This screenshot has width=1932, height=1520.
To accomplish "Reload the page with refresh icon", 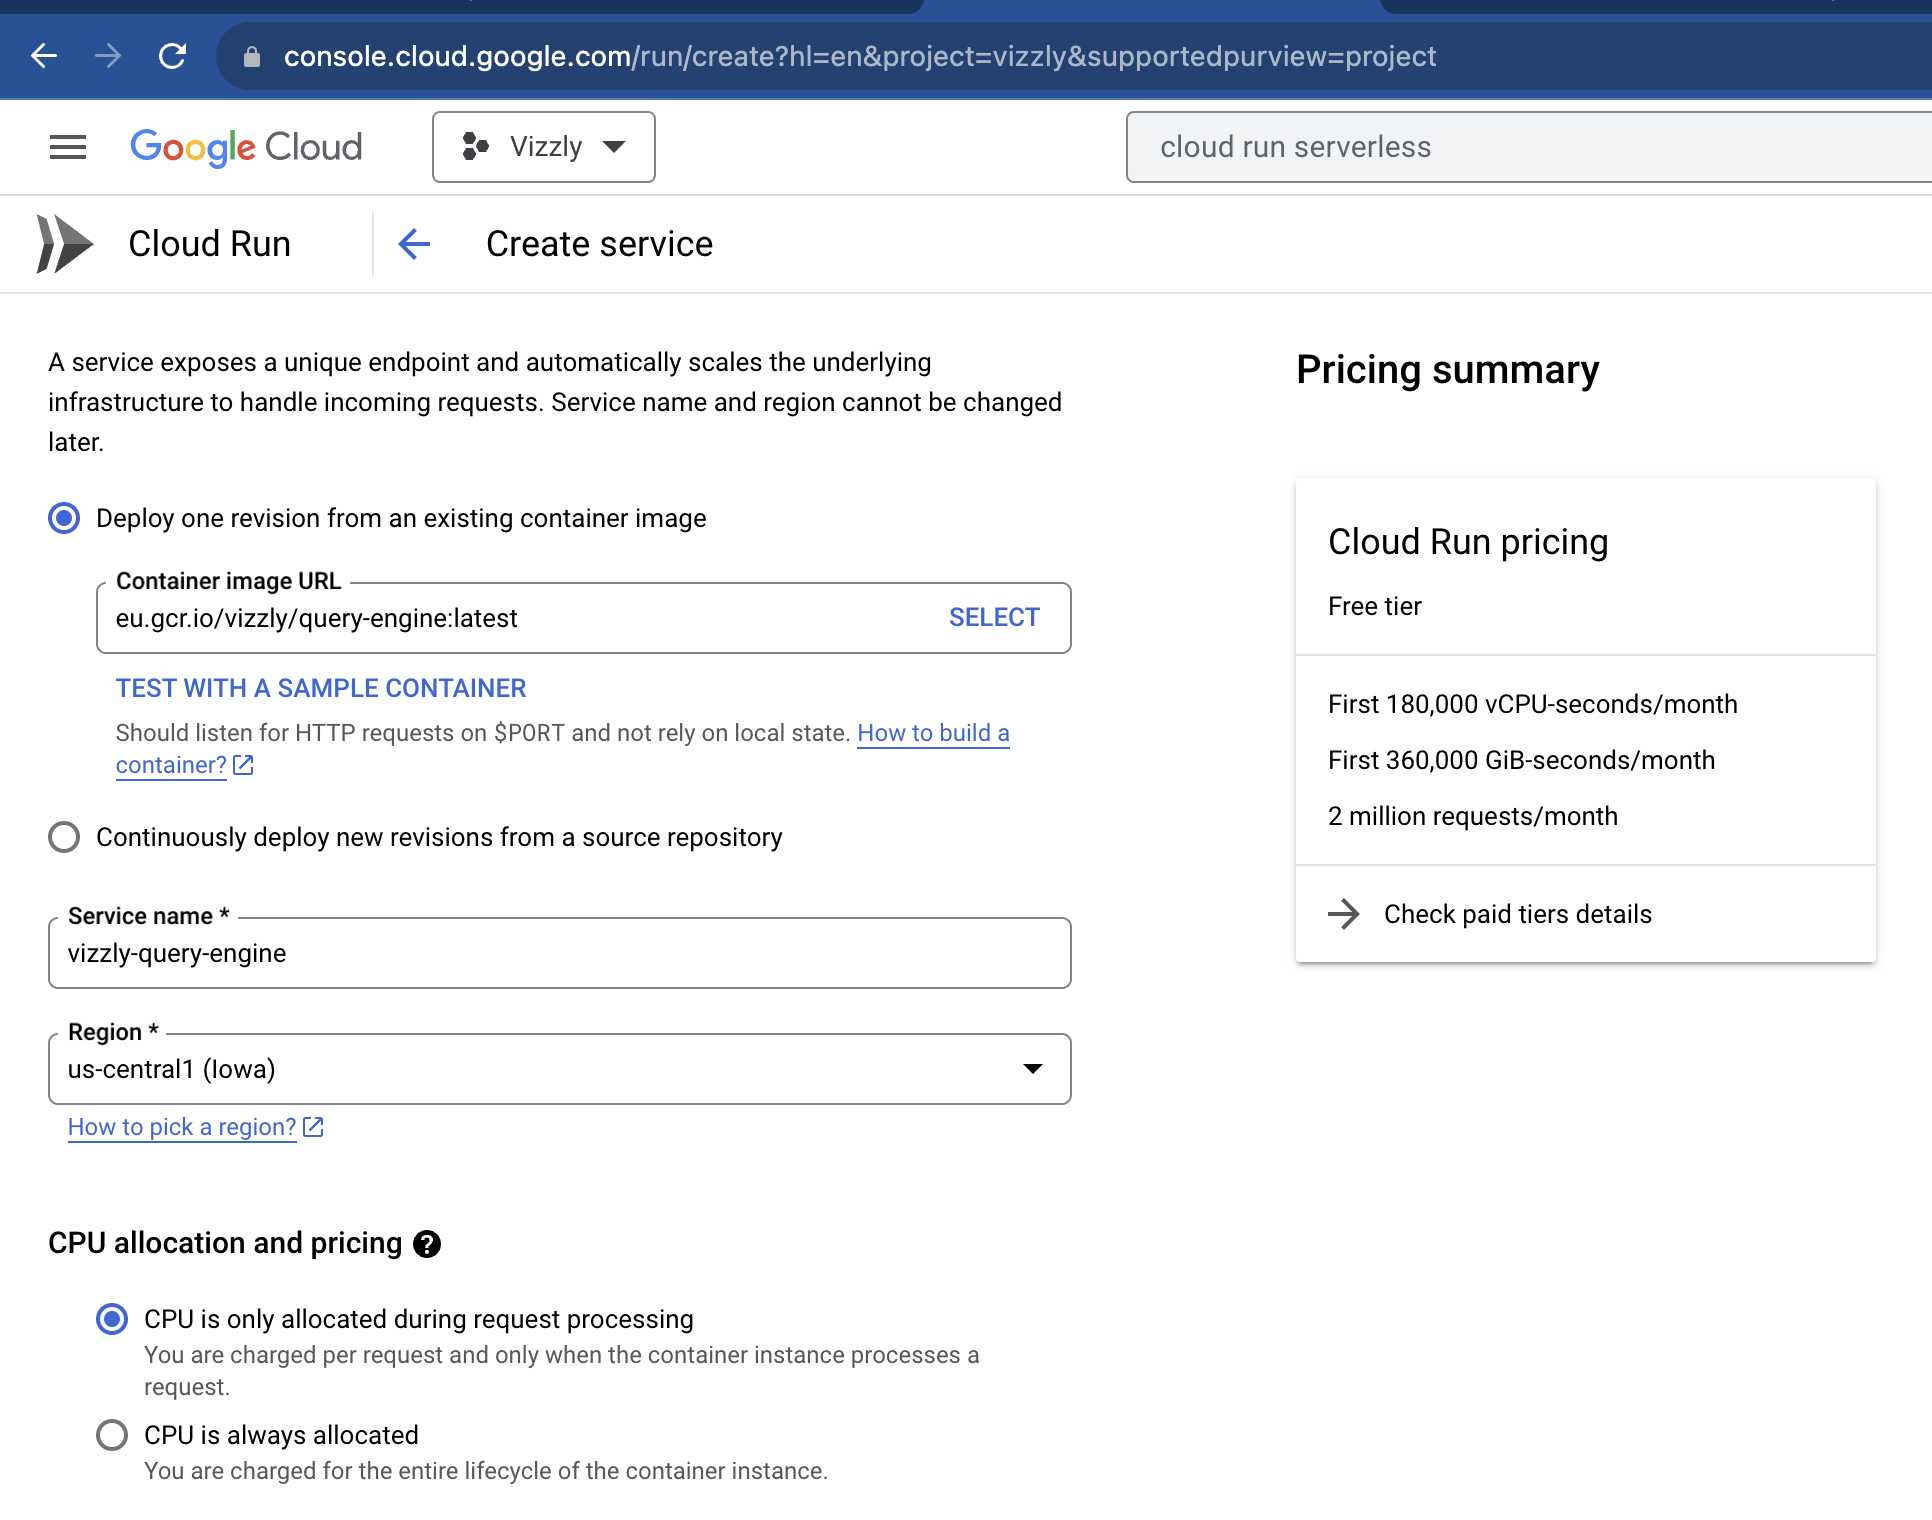I will click(172, 56).
